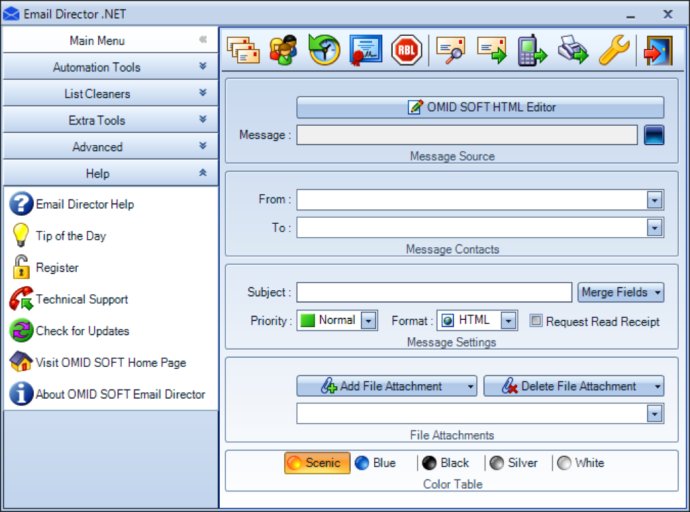This screenshot has width=690, height=512.
Task: Open the From dropdown arrow
Action: point(655,200)
